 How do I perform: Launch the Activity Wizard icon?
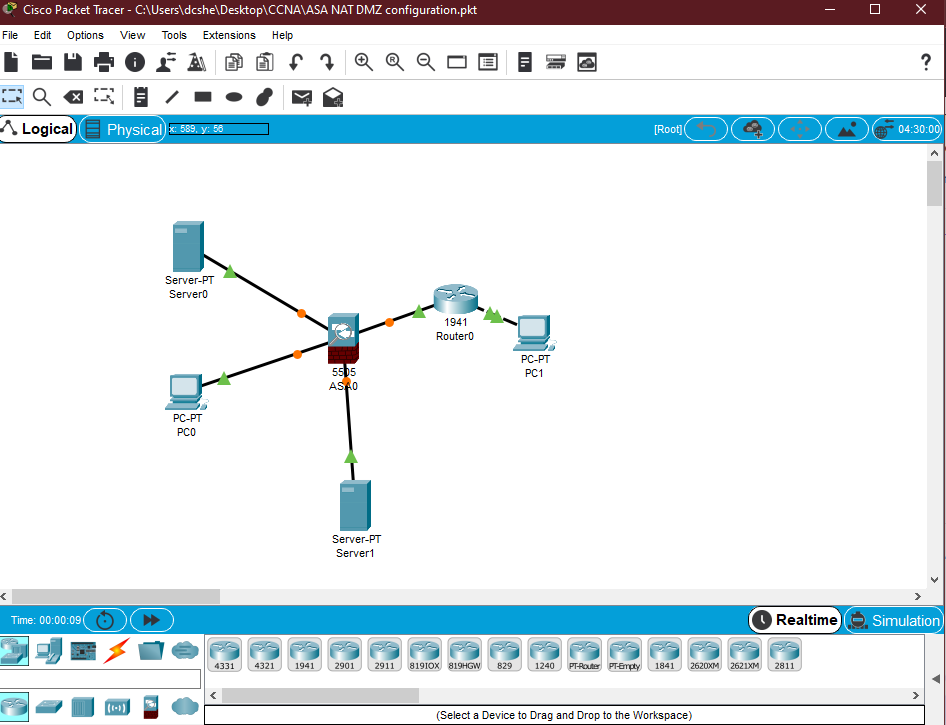click(x=166, y=62)
